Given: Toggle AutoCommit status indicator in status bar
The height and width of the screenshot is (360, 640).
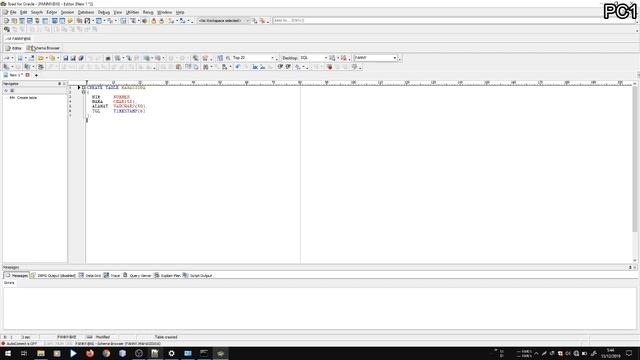Looking at the screenshot, I should click(x=20, y=344).
